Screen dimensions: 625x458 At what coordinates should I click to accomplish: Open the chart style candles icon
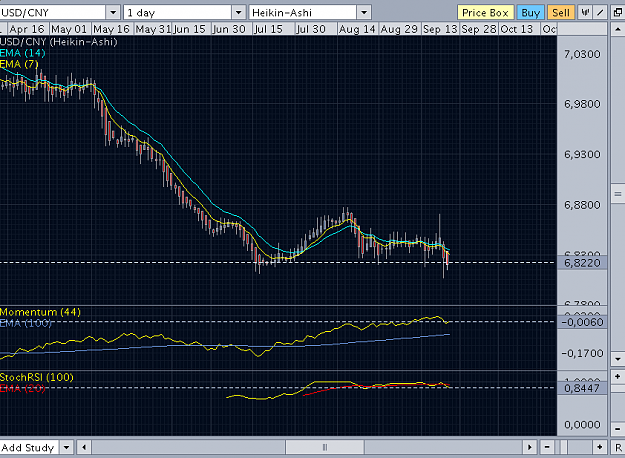[585, 13]
